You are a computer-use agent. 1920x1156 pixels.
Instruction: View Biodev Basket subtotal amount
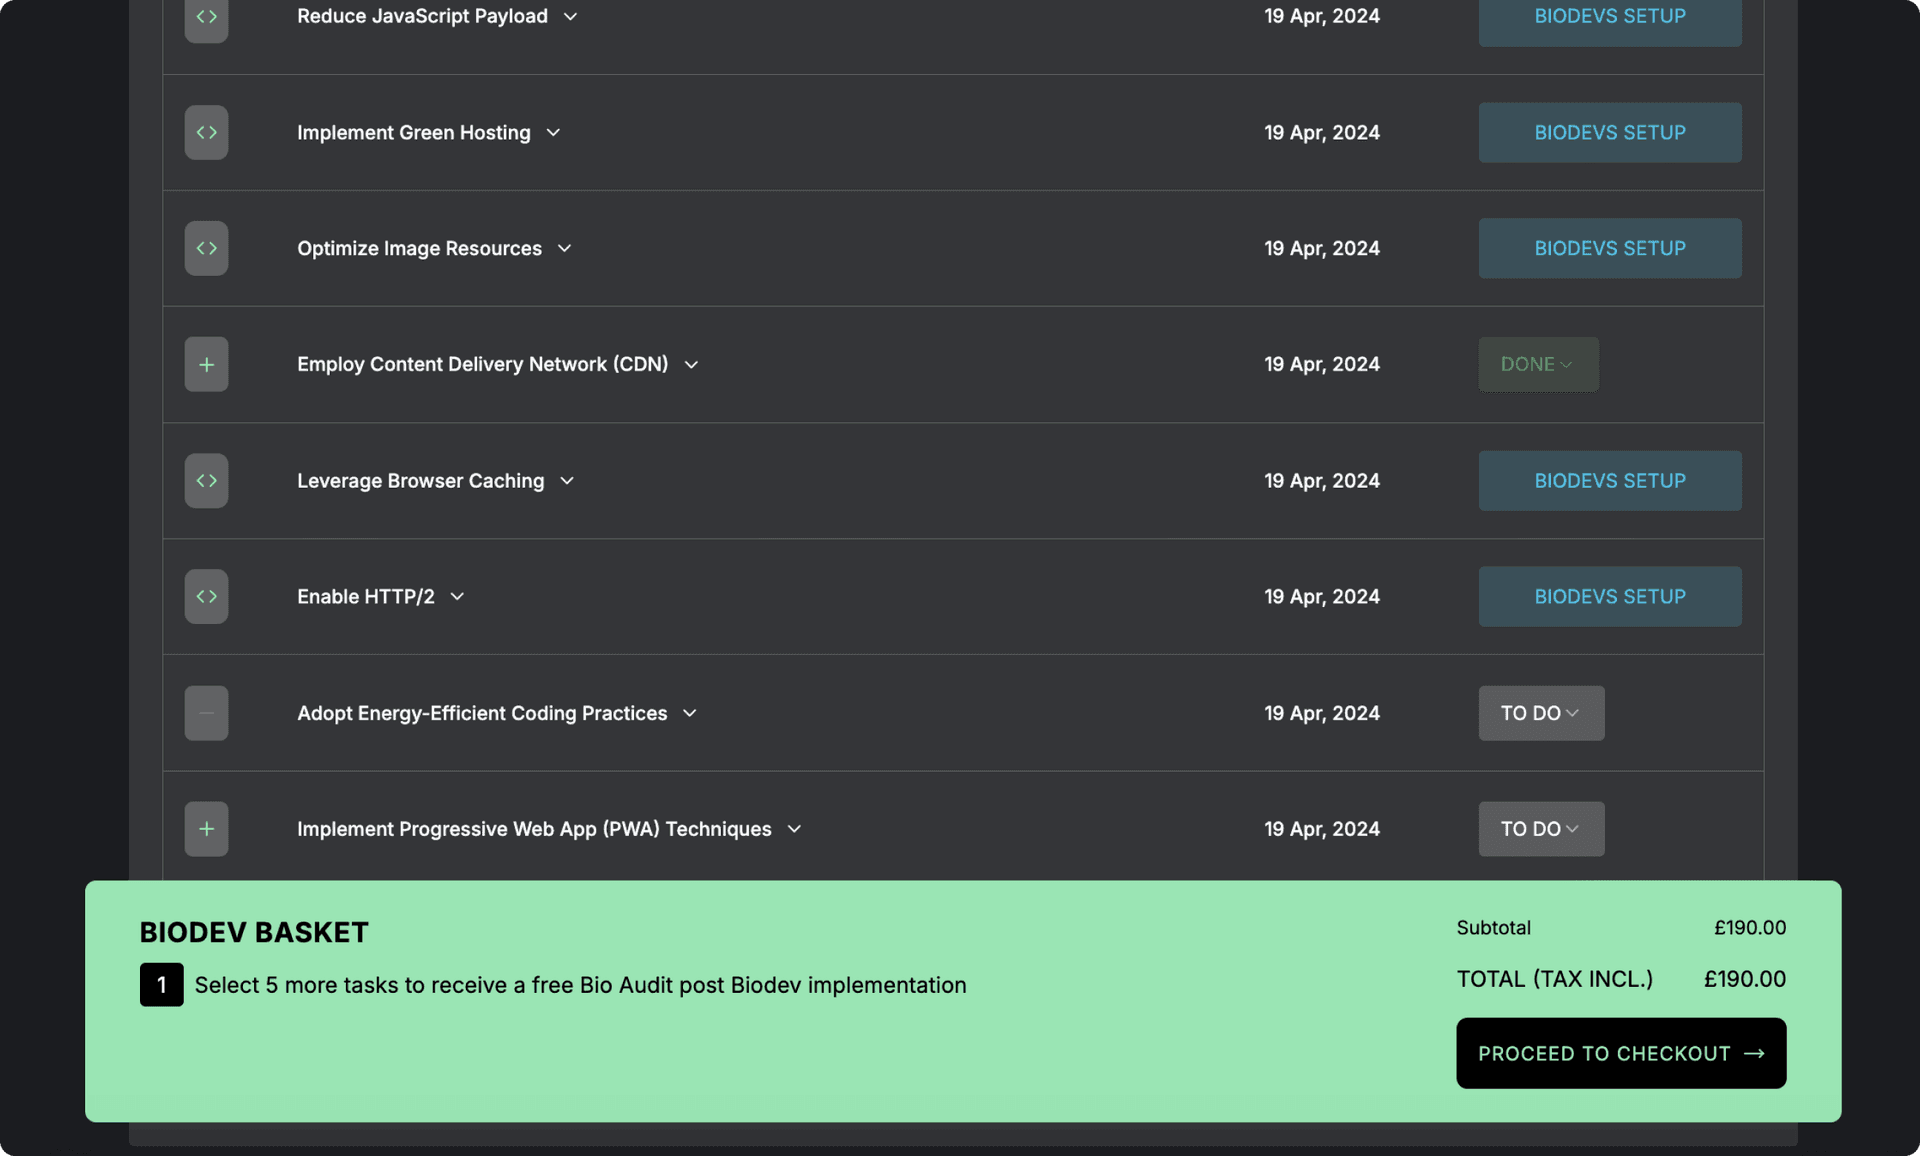[x=1750, y=928]
